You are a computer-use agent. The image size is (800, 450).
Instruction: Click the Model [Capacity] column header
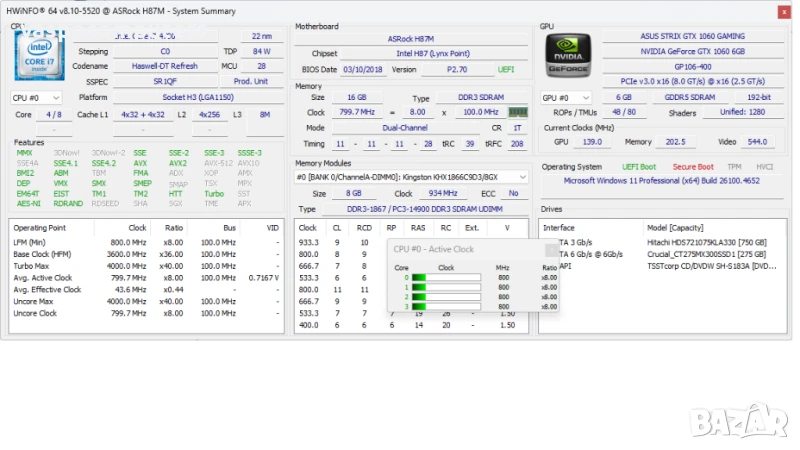point(677,227)
